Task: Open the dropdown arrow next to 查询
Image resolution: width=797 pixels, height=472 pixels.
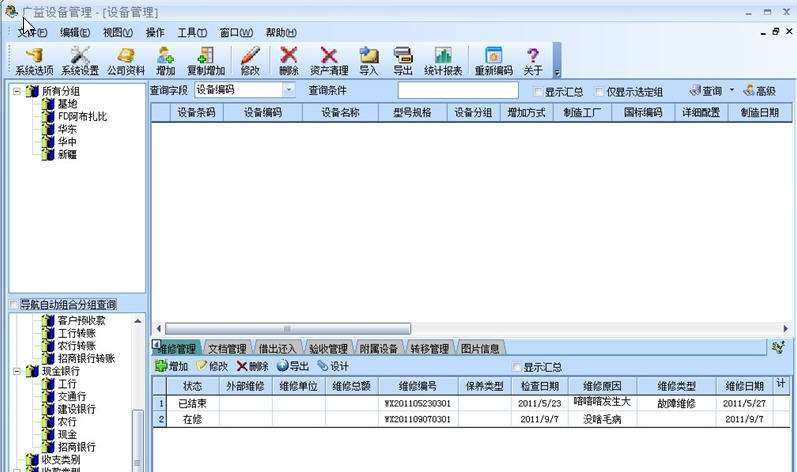Action: tap(732, 90)
